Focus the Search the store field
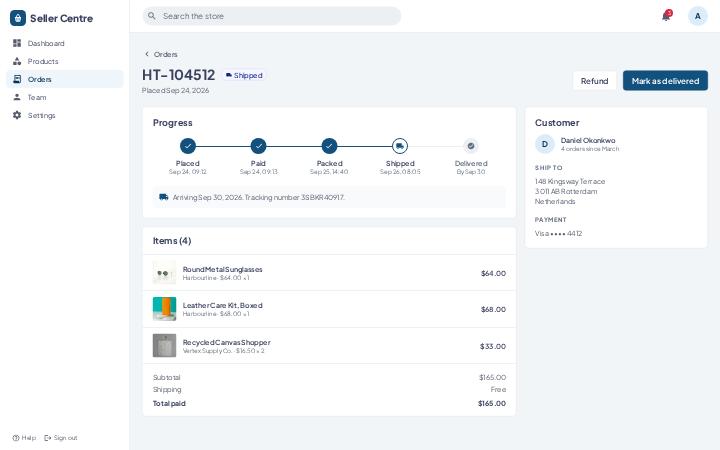 pyautogui.click(x=272, y=16)
